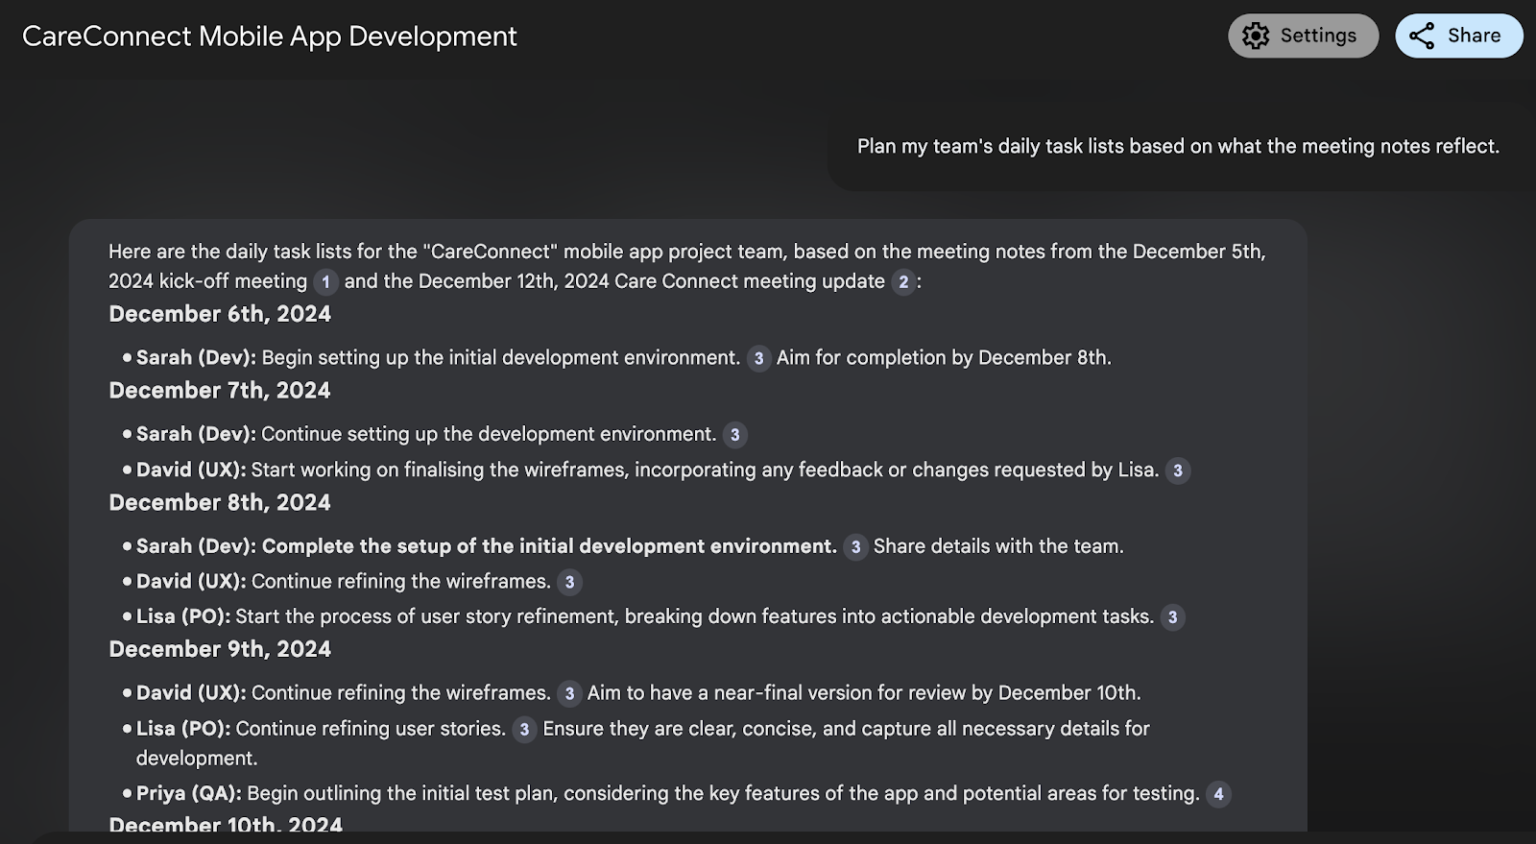Screen dimensions: 1536x844
Task: Open citation 2 after meeting update
Action: click(x=903, y=282)
